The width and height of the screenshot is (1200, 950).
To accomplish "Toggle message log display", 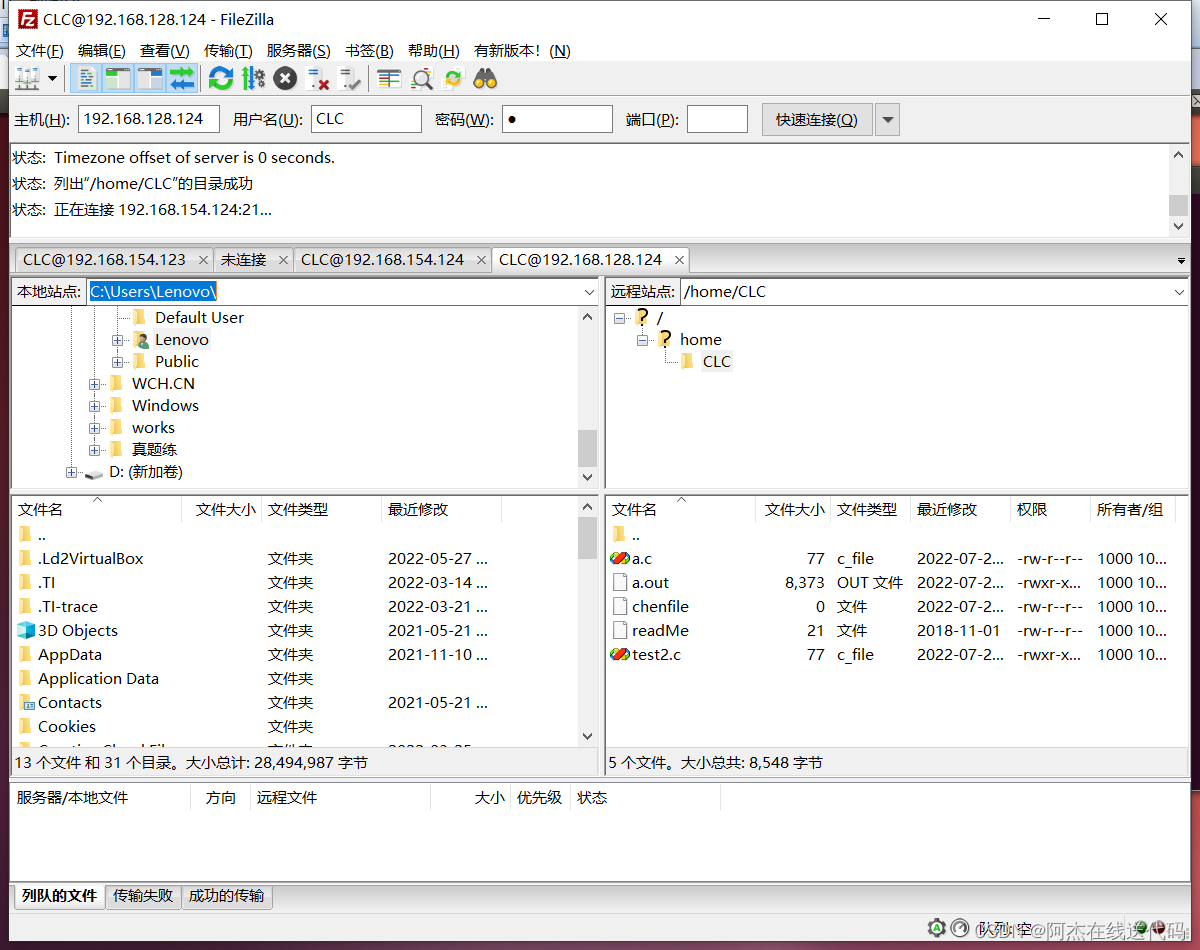I will coord(87,78).
